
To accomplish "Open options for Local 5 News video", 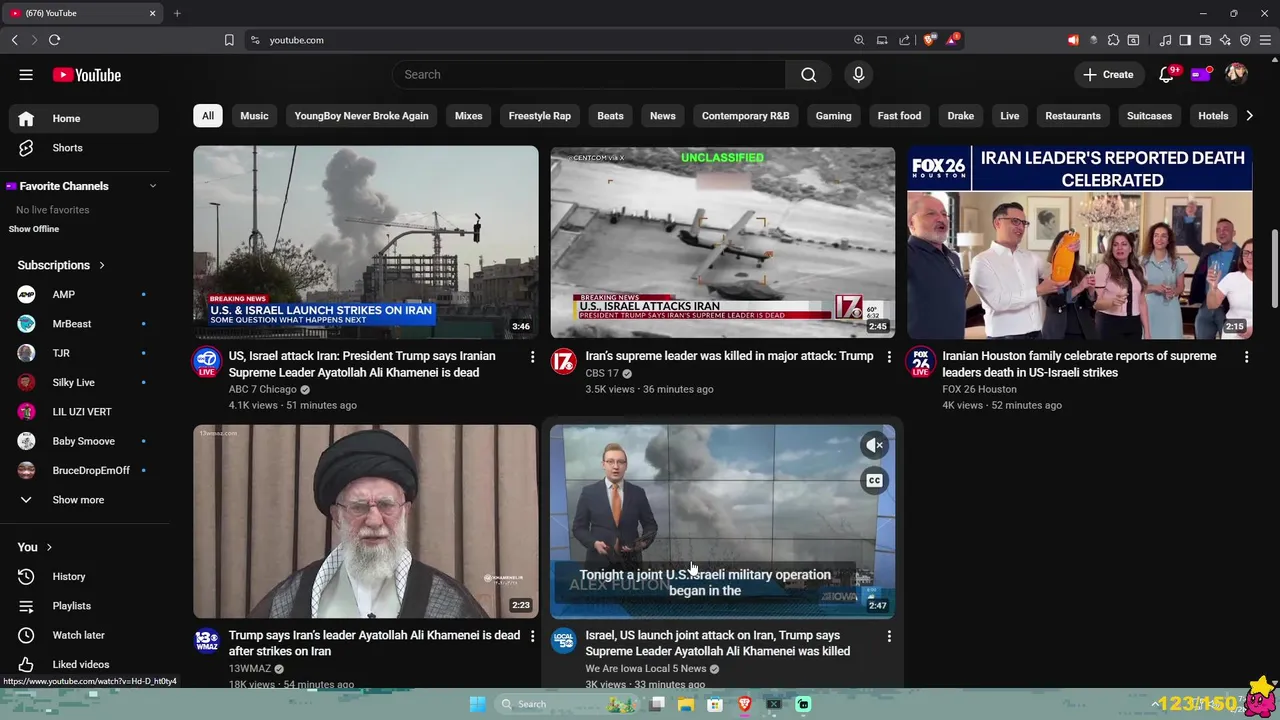I will pos(889,636).
